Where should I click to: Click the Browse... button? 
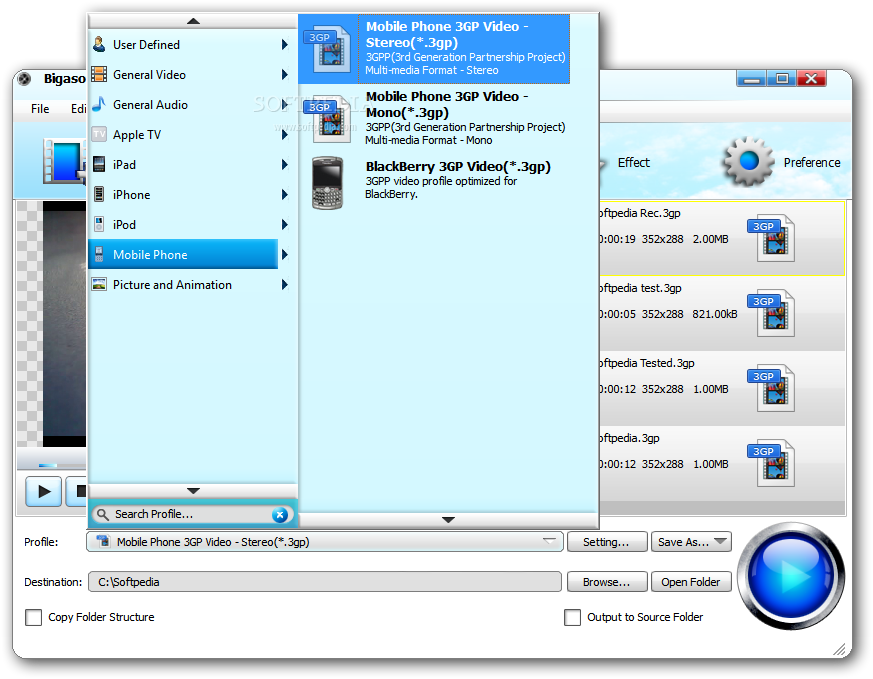click(607, 582)
